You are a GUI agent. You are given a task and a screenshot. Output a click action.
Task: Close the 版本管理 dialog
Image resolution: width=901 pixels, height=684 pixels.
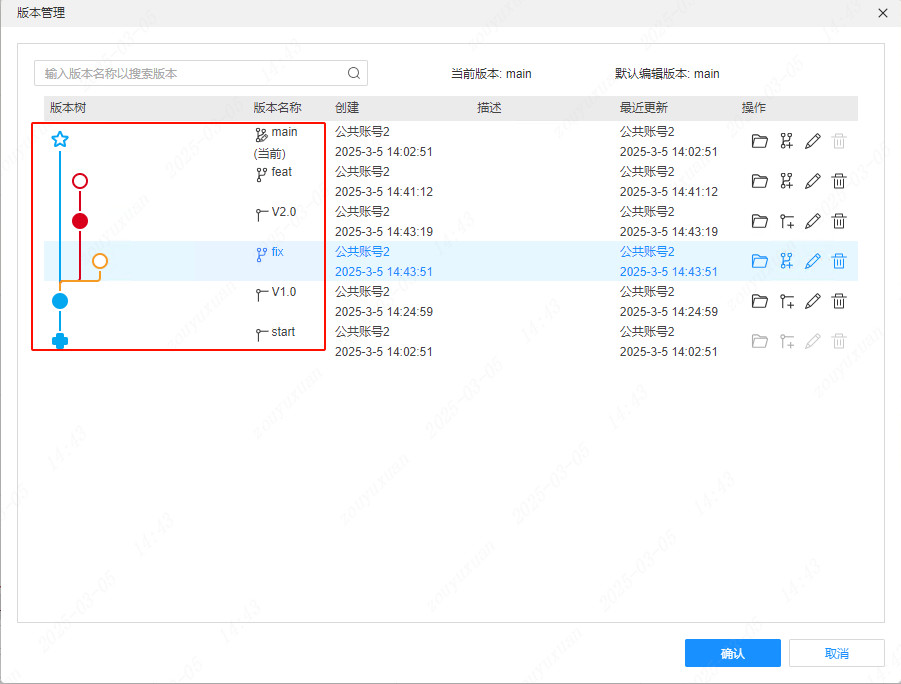click(x=883, y=13)
